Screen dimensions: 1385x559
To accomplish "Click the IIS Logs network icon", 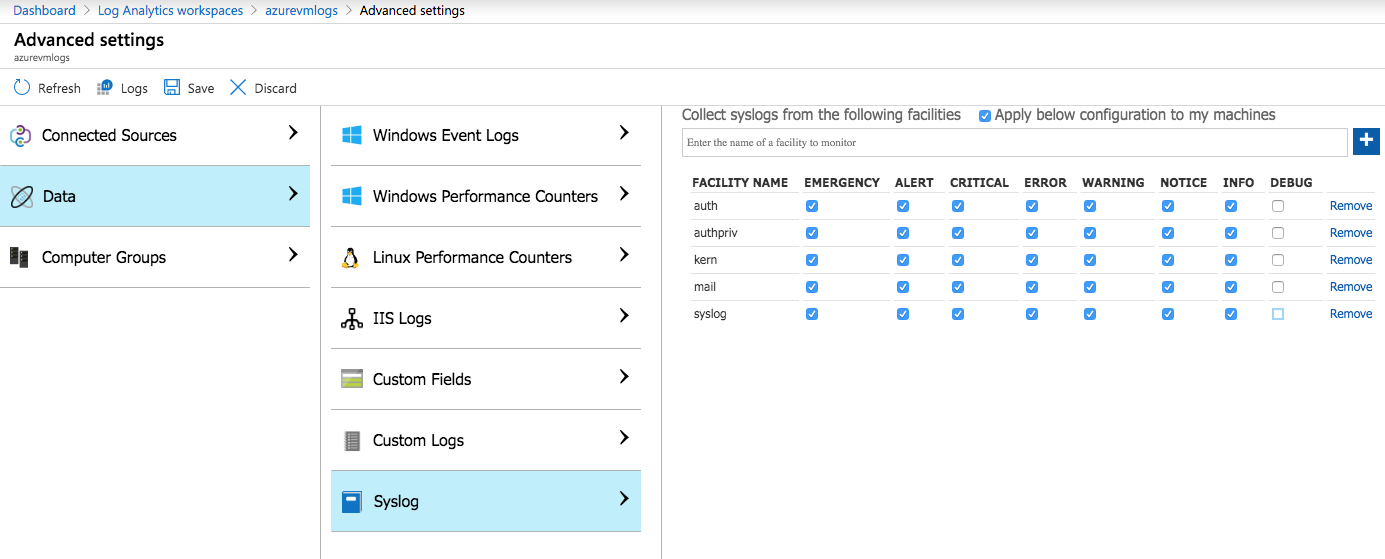I will [x=351, y=318].
